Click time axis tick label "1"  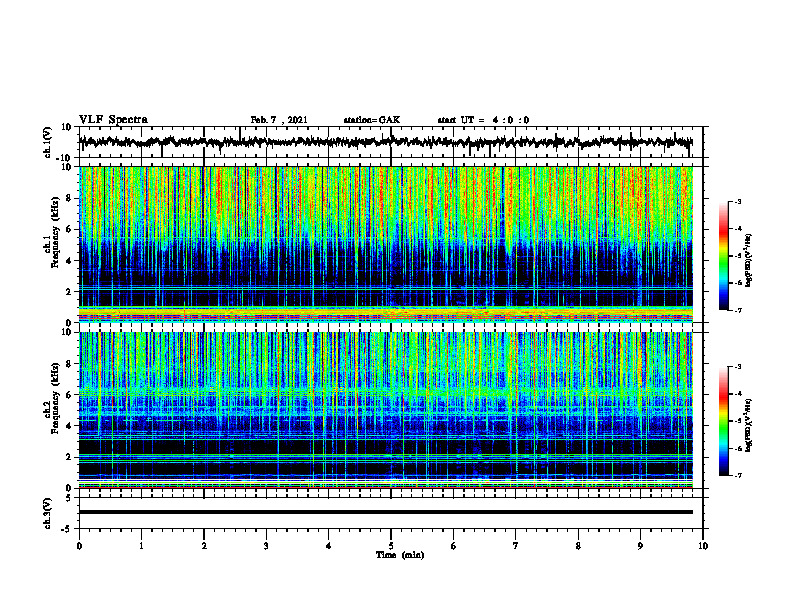(x=141, y=546)
